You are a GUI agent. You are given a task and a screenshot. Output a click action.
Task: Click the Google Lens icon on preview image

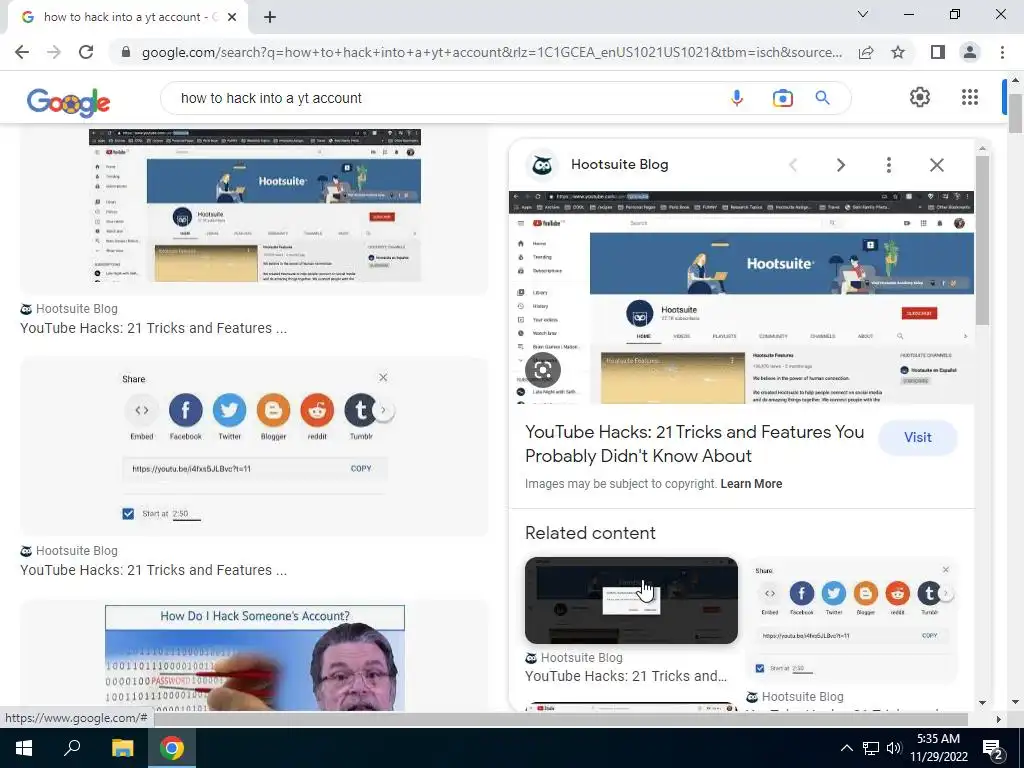point(543,370)
